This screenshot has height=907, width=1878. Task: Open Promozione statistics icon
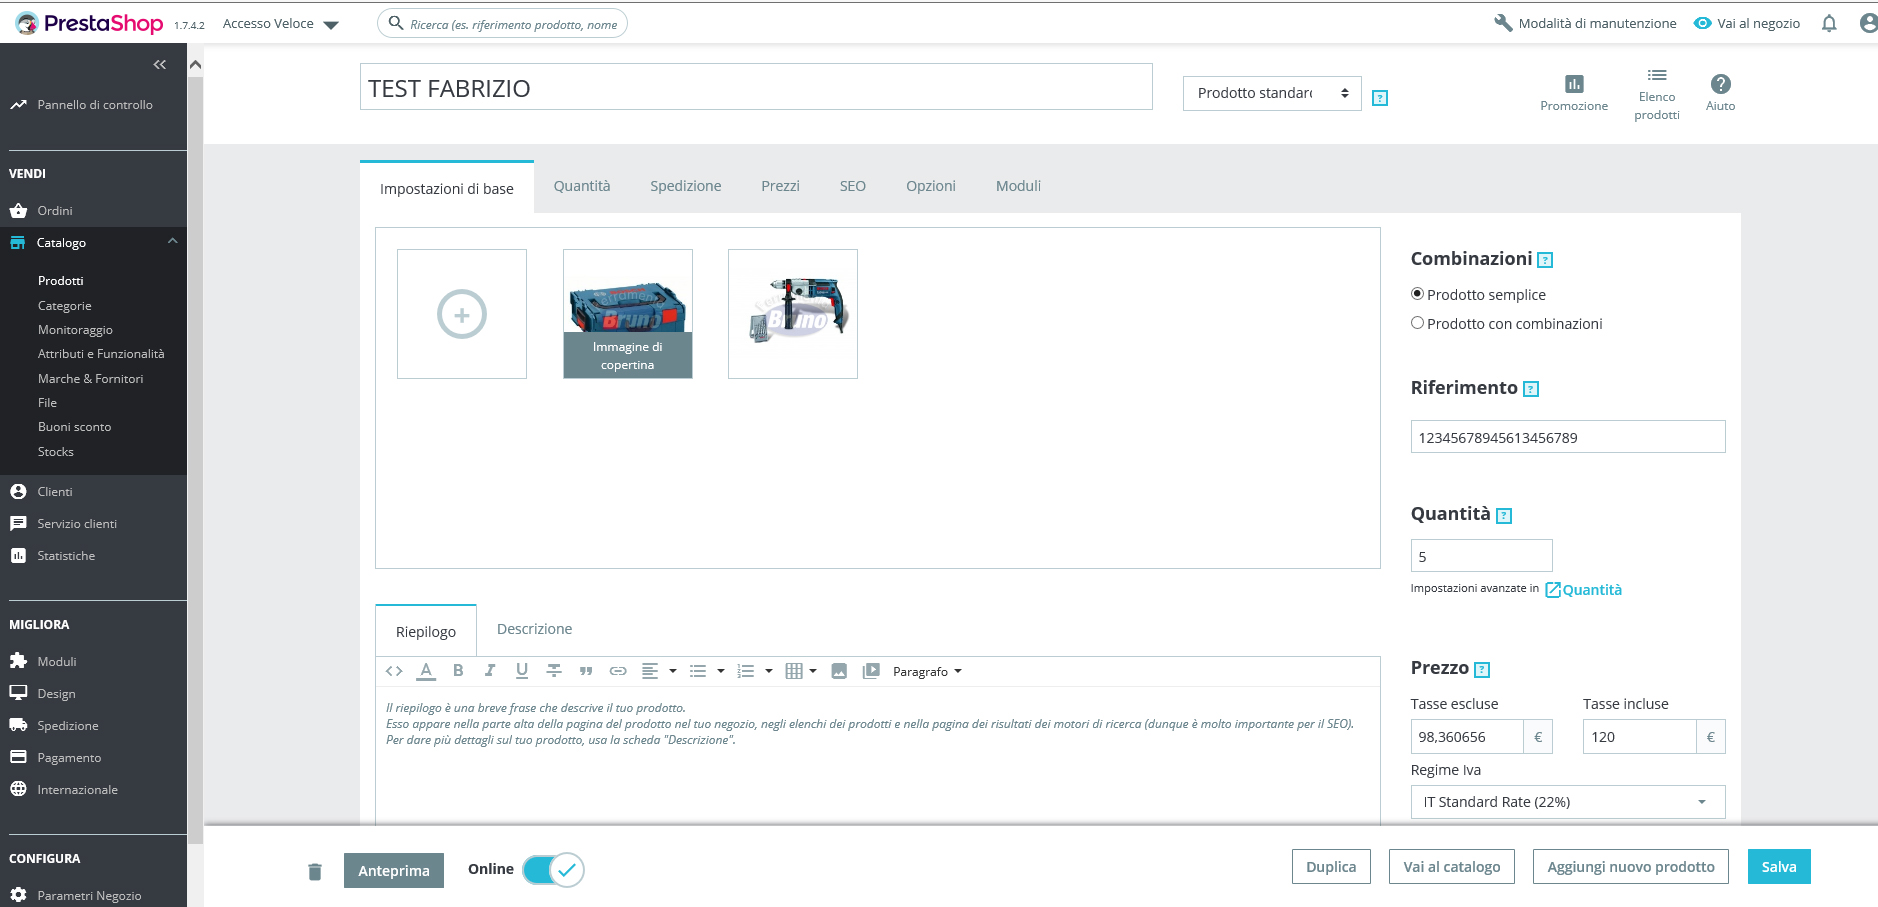(1574, 93)
